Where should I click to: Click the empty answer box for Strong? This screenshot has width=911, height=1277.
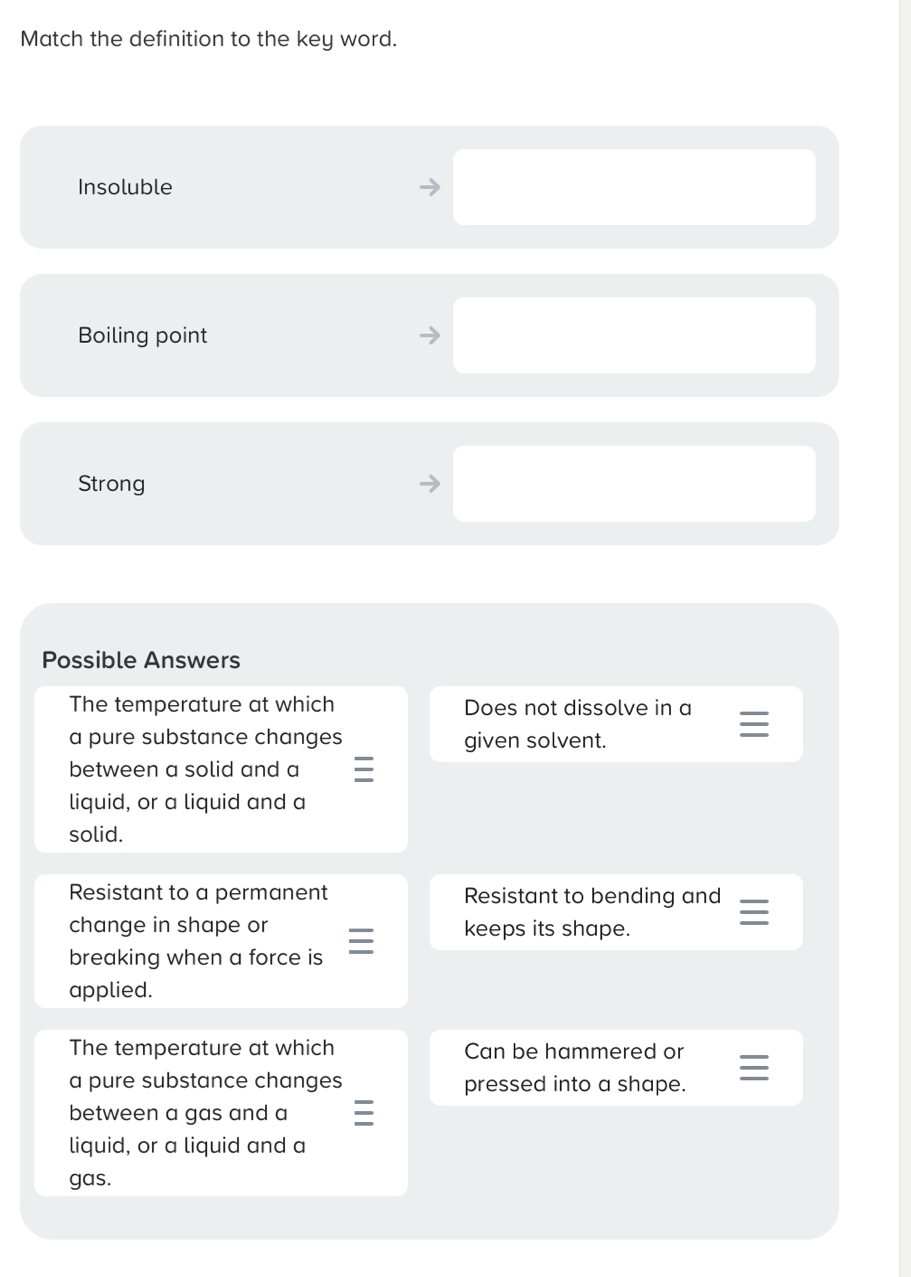coord(634,484)
